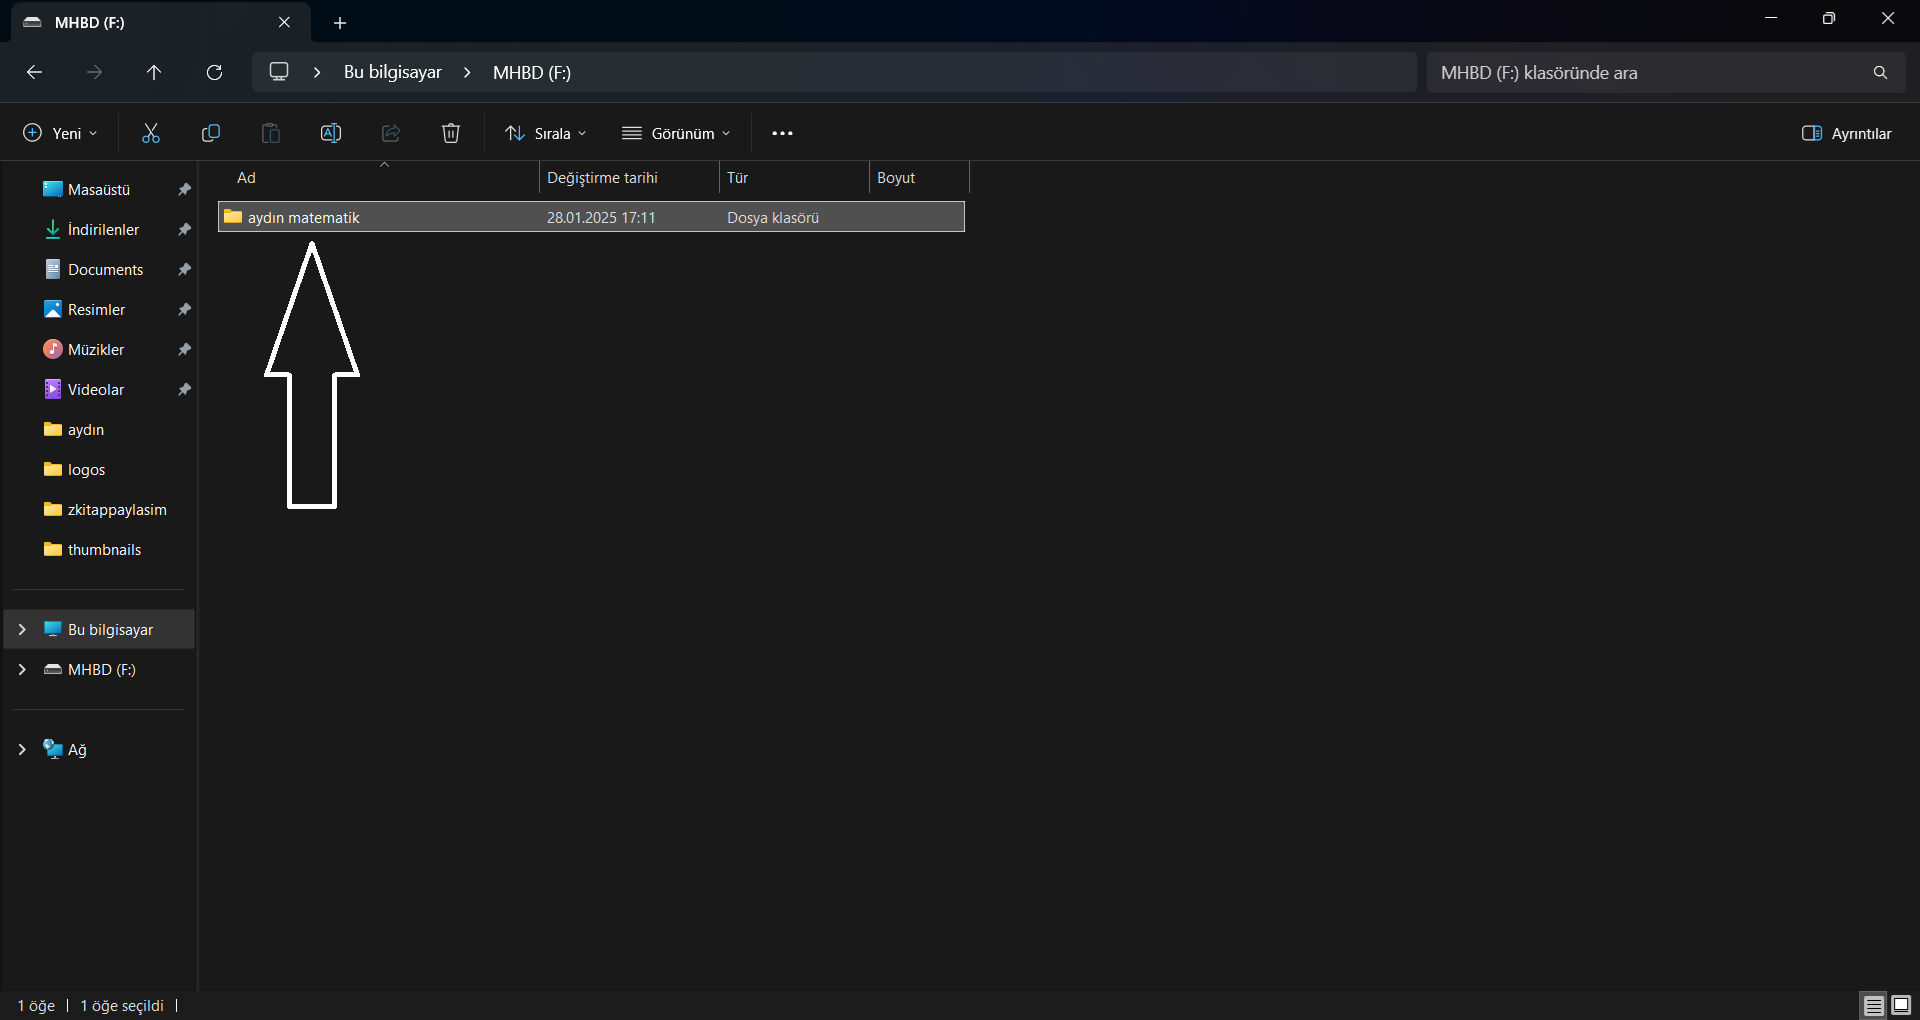Go up one folder level arrow
Viewport: 1920px width, 1020px height.
(154, 72)
